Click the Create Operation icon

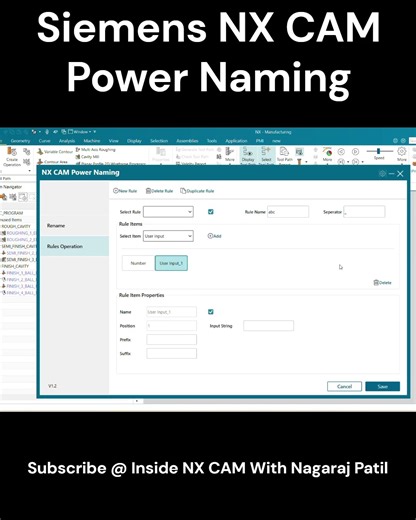[12, 157]
